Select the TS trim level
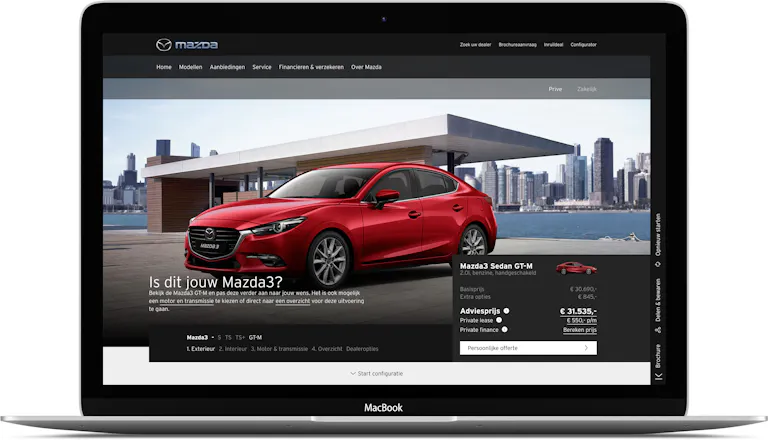 (228, 338)
